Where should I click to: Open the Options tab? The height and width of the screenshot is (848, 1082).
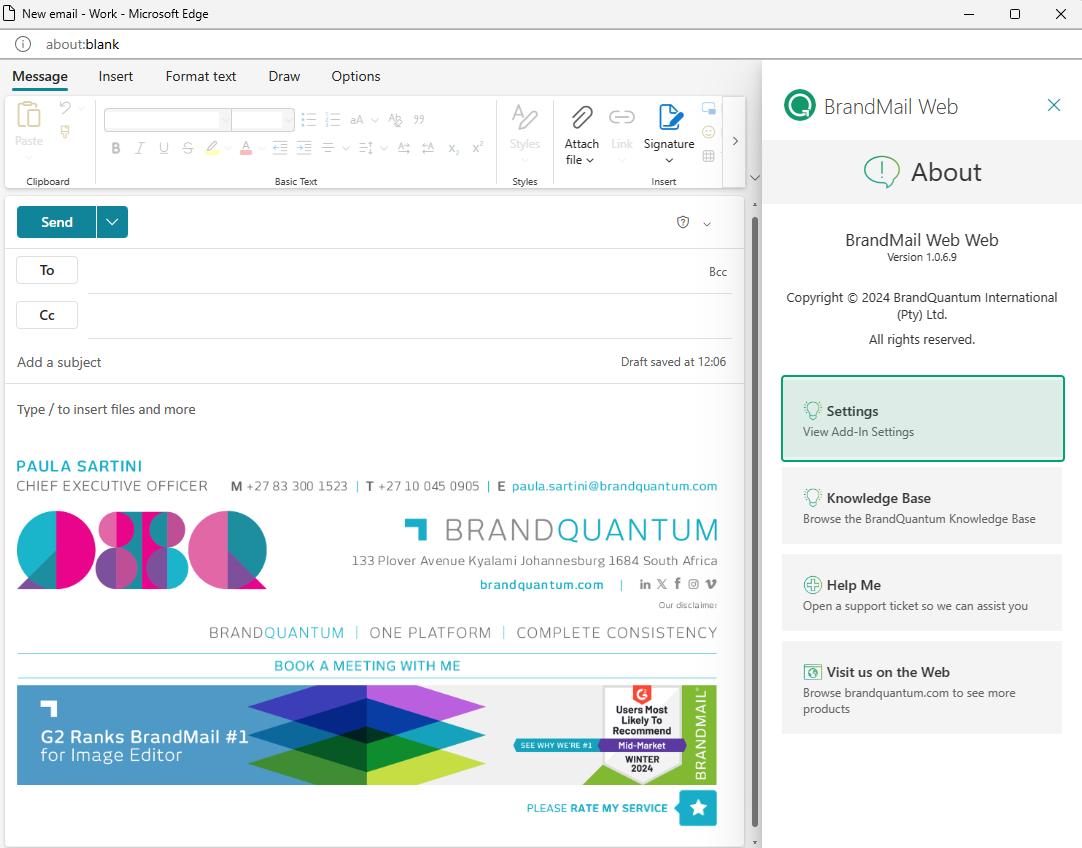(x=355, y=77)
